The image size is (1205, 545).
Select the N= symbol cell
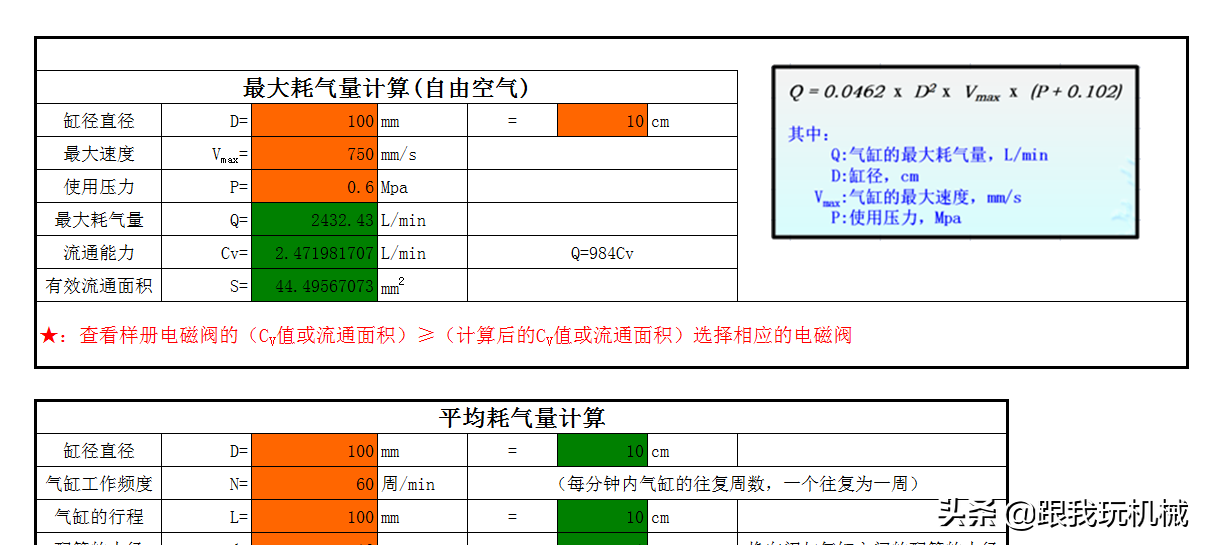(207, 484)
